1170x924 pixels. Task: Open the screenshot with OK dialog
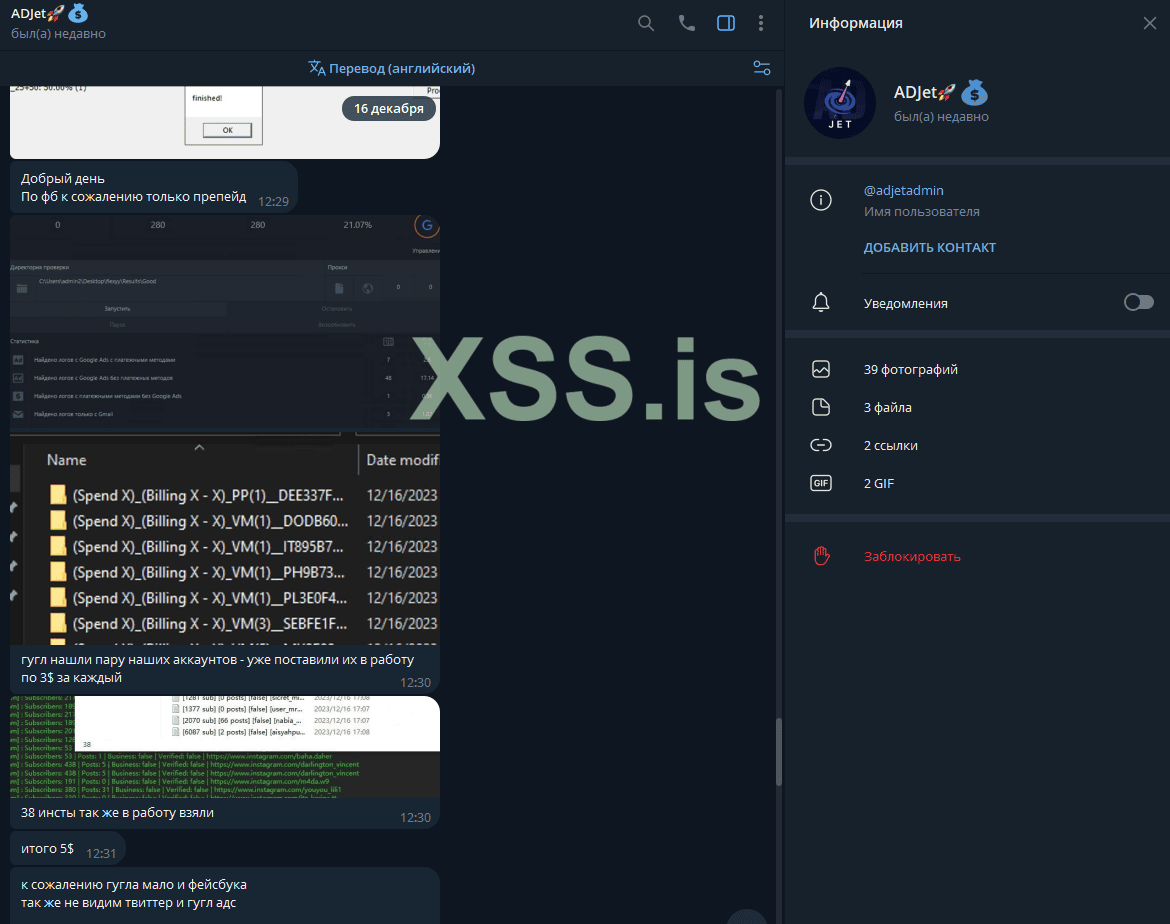click(225, 122)
